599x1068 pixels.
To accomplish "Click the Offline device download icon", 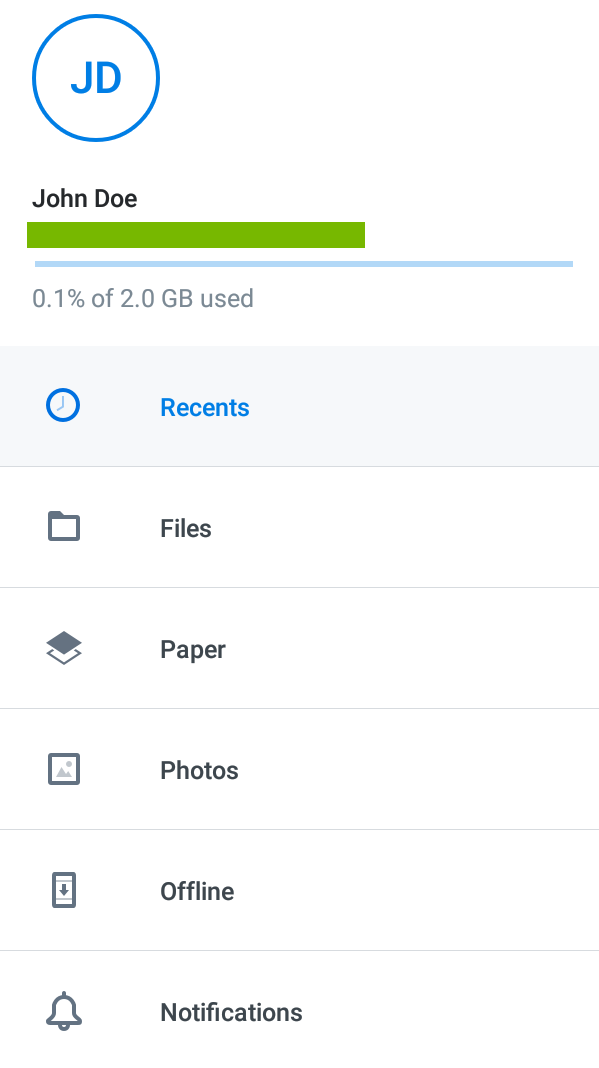I will tap(63, 890).
